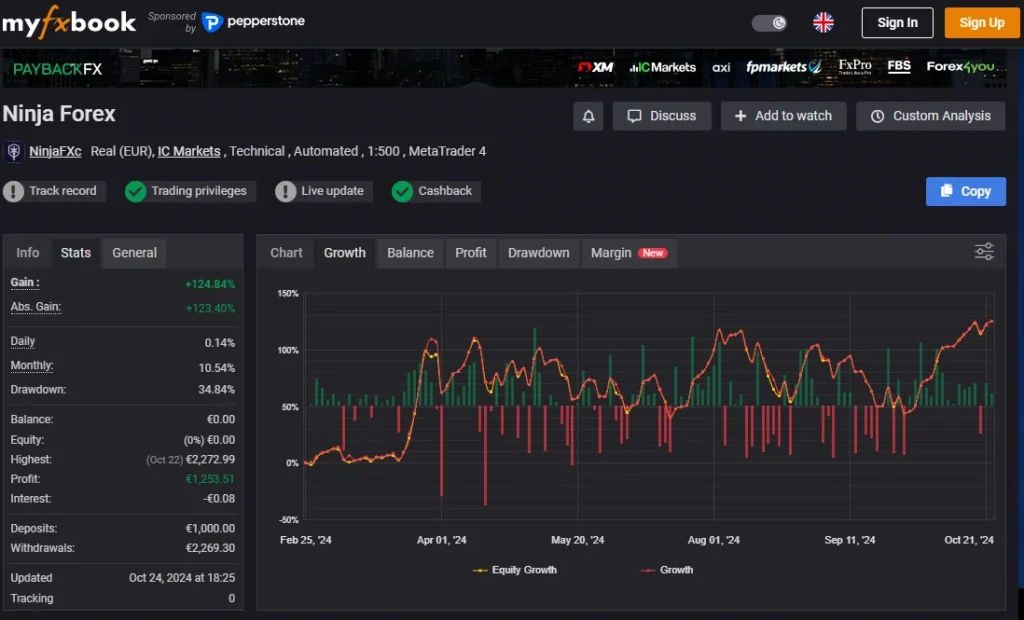
Task: Toggle the dark mode switch
Action: pos(769,23)
